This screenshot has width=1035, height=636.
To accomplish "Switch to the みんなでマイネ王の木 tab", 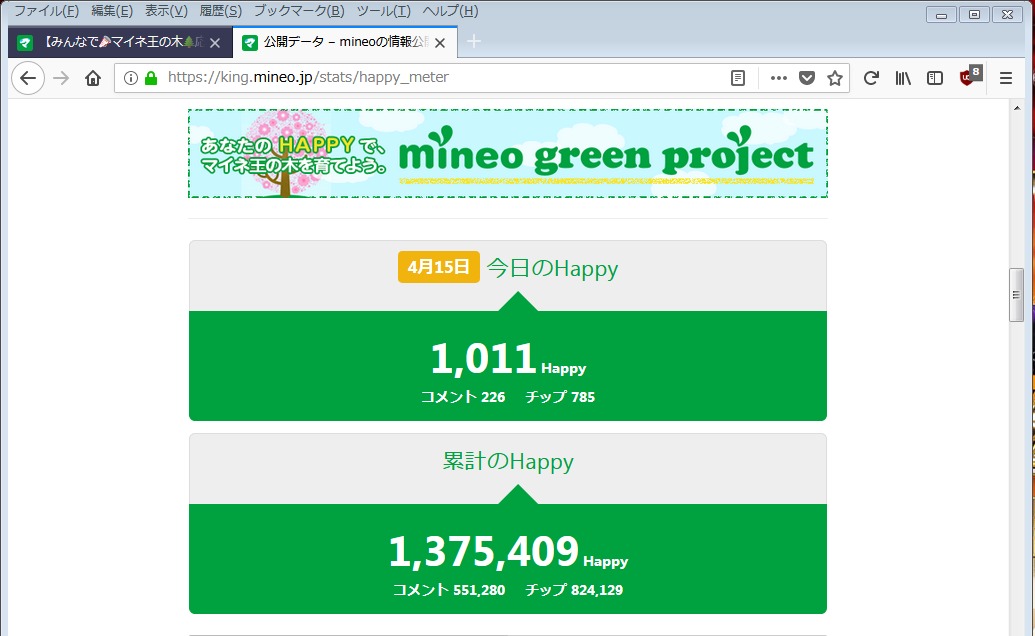I will 120,42.
